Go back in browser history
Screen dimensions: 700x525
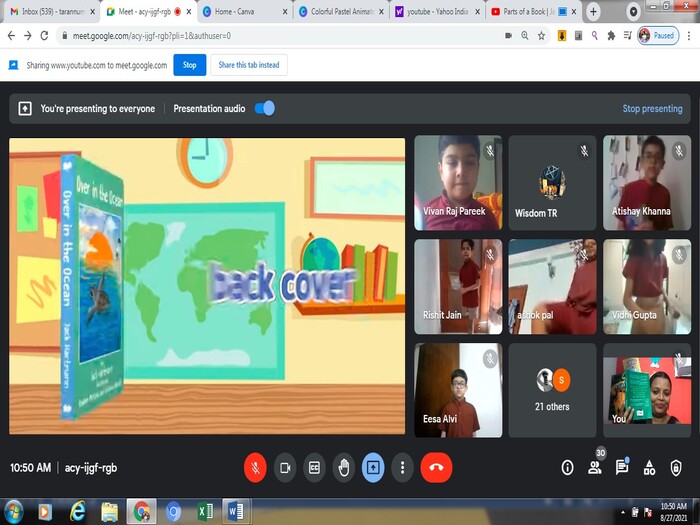(x=12, y=36)
